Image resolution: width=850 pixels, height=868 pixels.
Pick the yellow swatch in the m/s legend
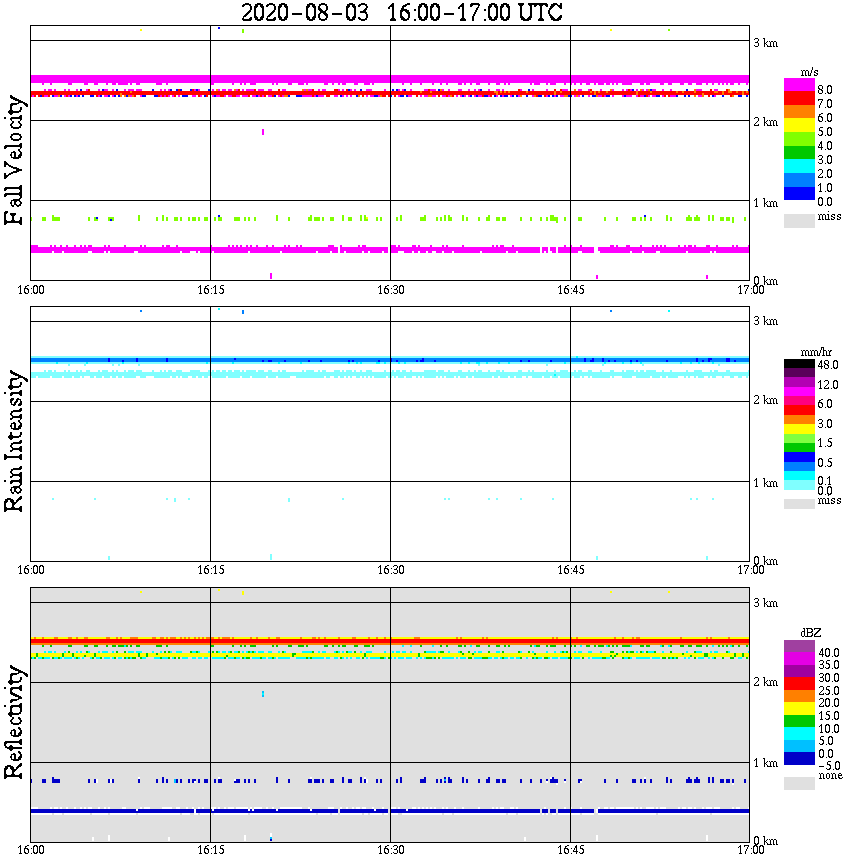[799, 126]
